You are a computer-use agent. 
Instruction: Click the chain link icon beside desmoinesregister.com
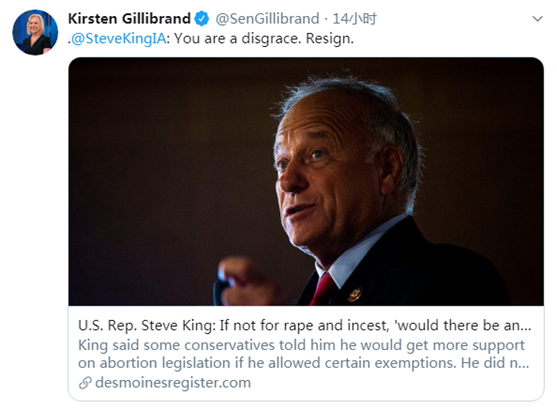pyautogui.click(x=85, y=383)
